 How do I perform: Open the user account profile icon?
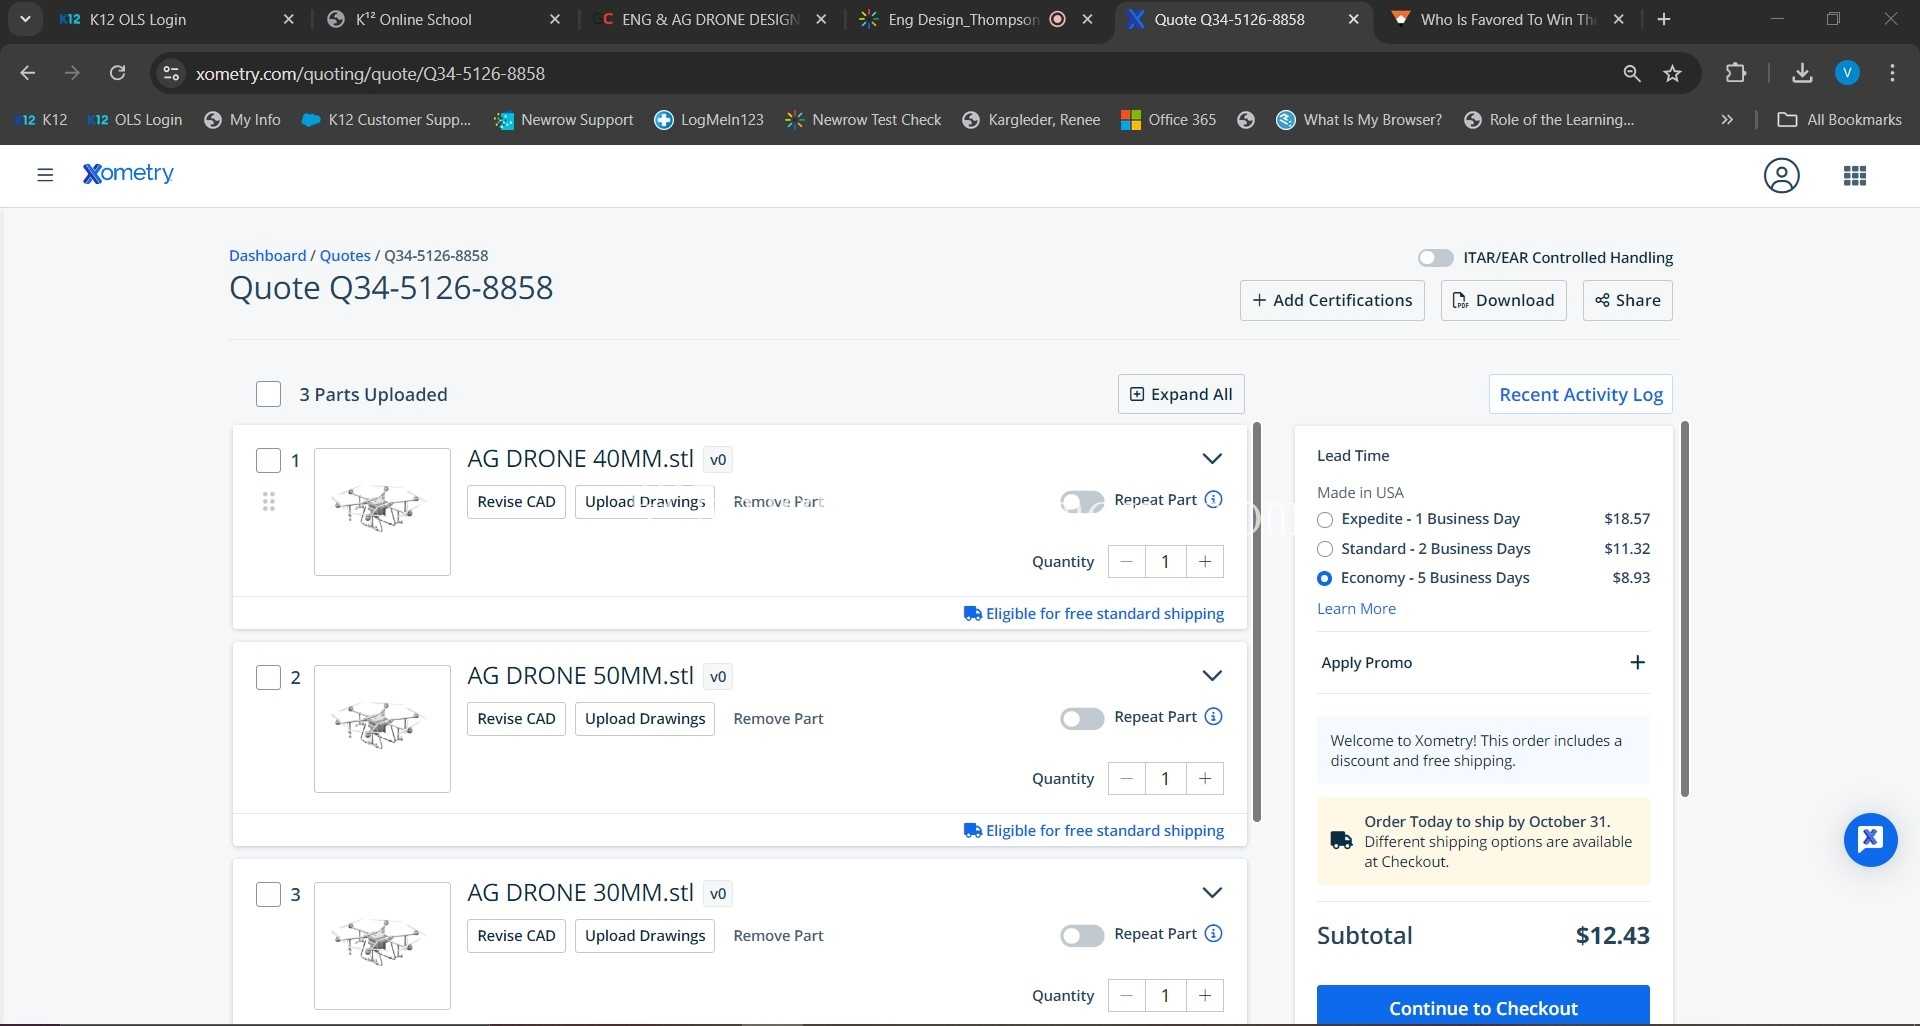(1781, 176)
